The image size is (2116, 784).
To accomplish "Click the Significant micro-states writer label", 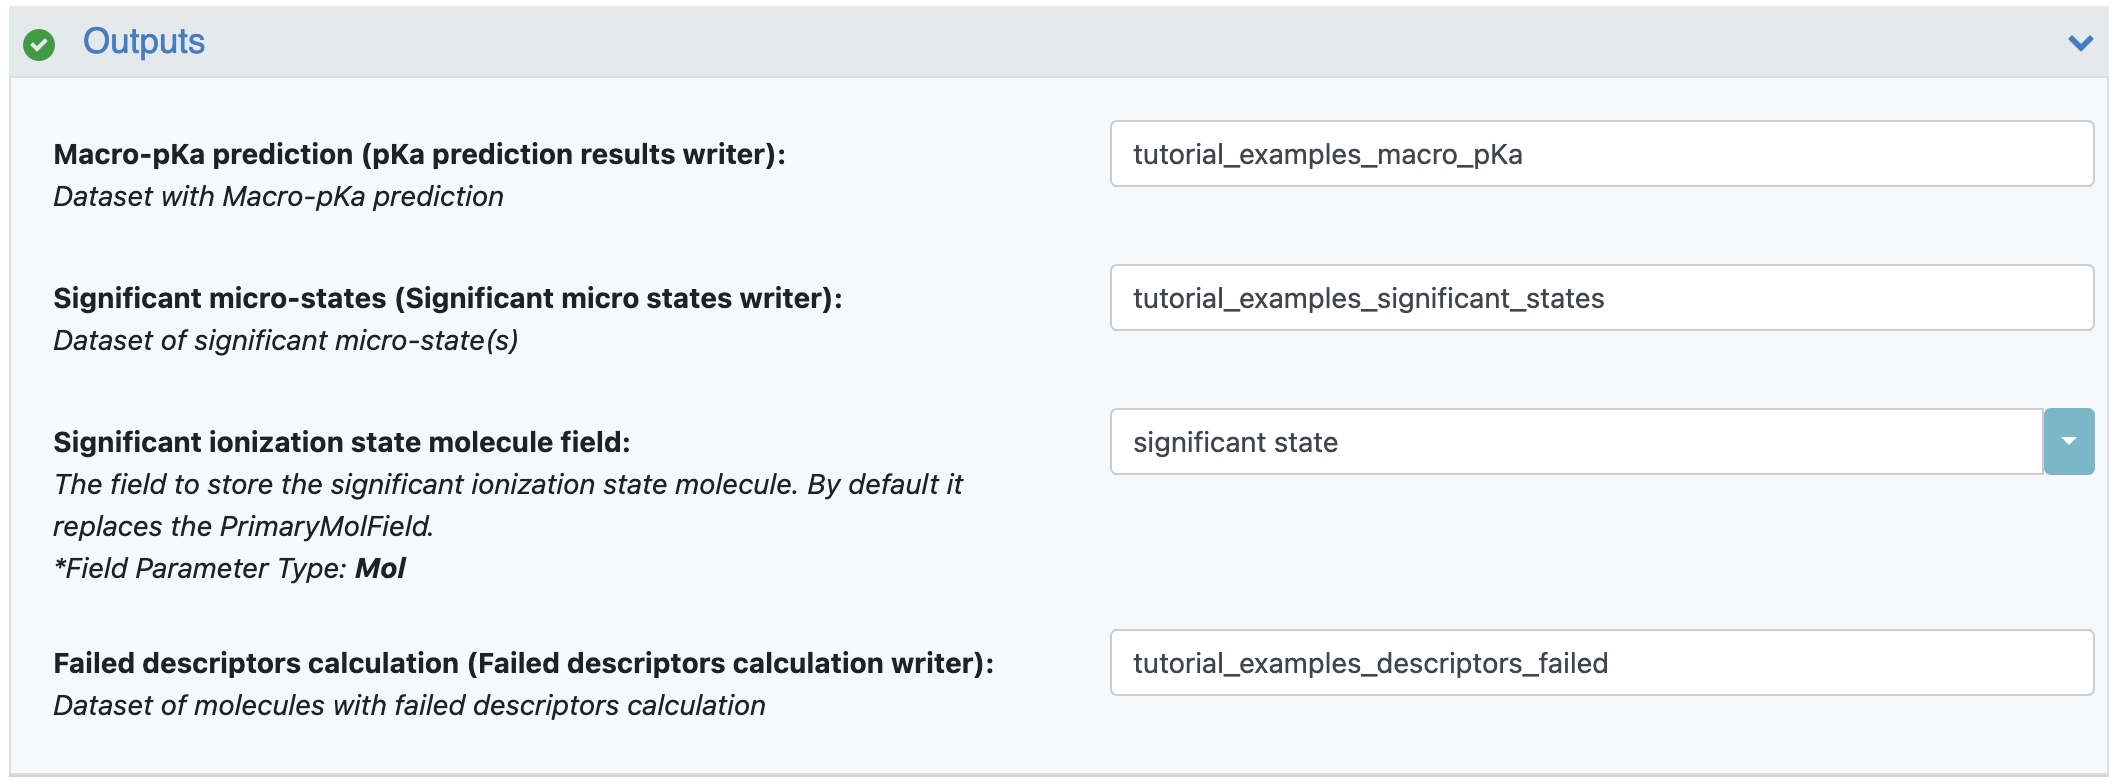I will tap(448, 298).
